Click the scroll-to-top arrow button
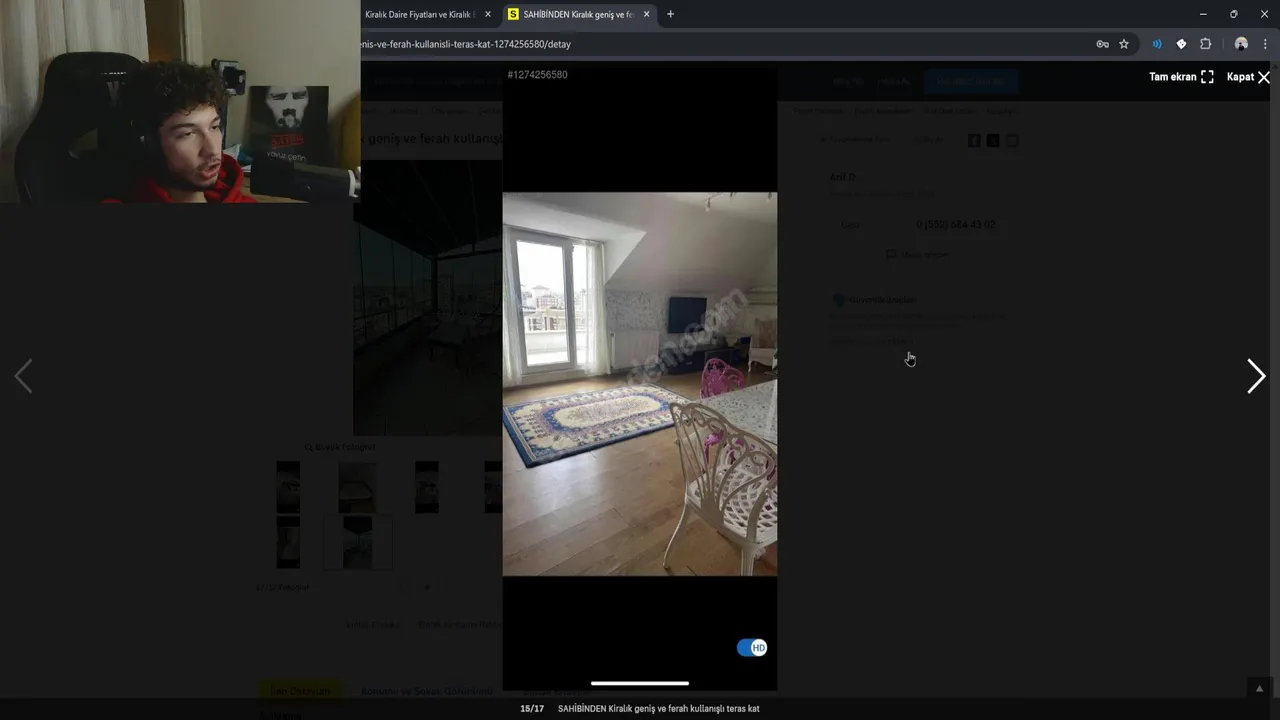The width and height of the screenshot is (1280, 720). tap(1260, 688)
